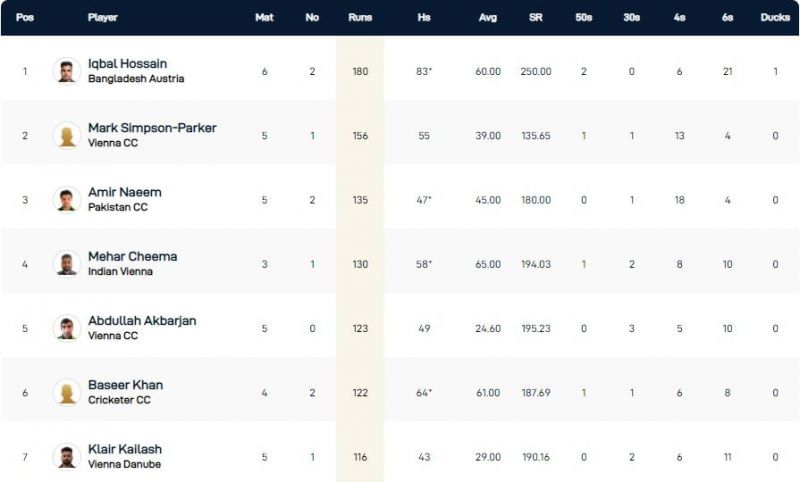Click Abdullah Akbarjan's player photo
This screenshot has width=800, height=482.
click(x=67, y=328)
